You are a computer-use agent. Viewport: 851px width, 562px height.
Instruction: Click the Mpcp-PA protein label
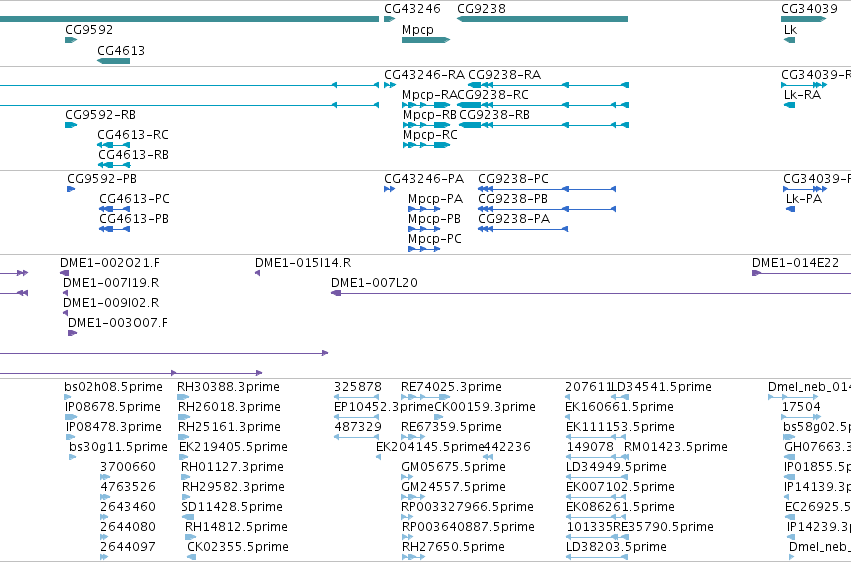(435, 199)
